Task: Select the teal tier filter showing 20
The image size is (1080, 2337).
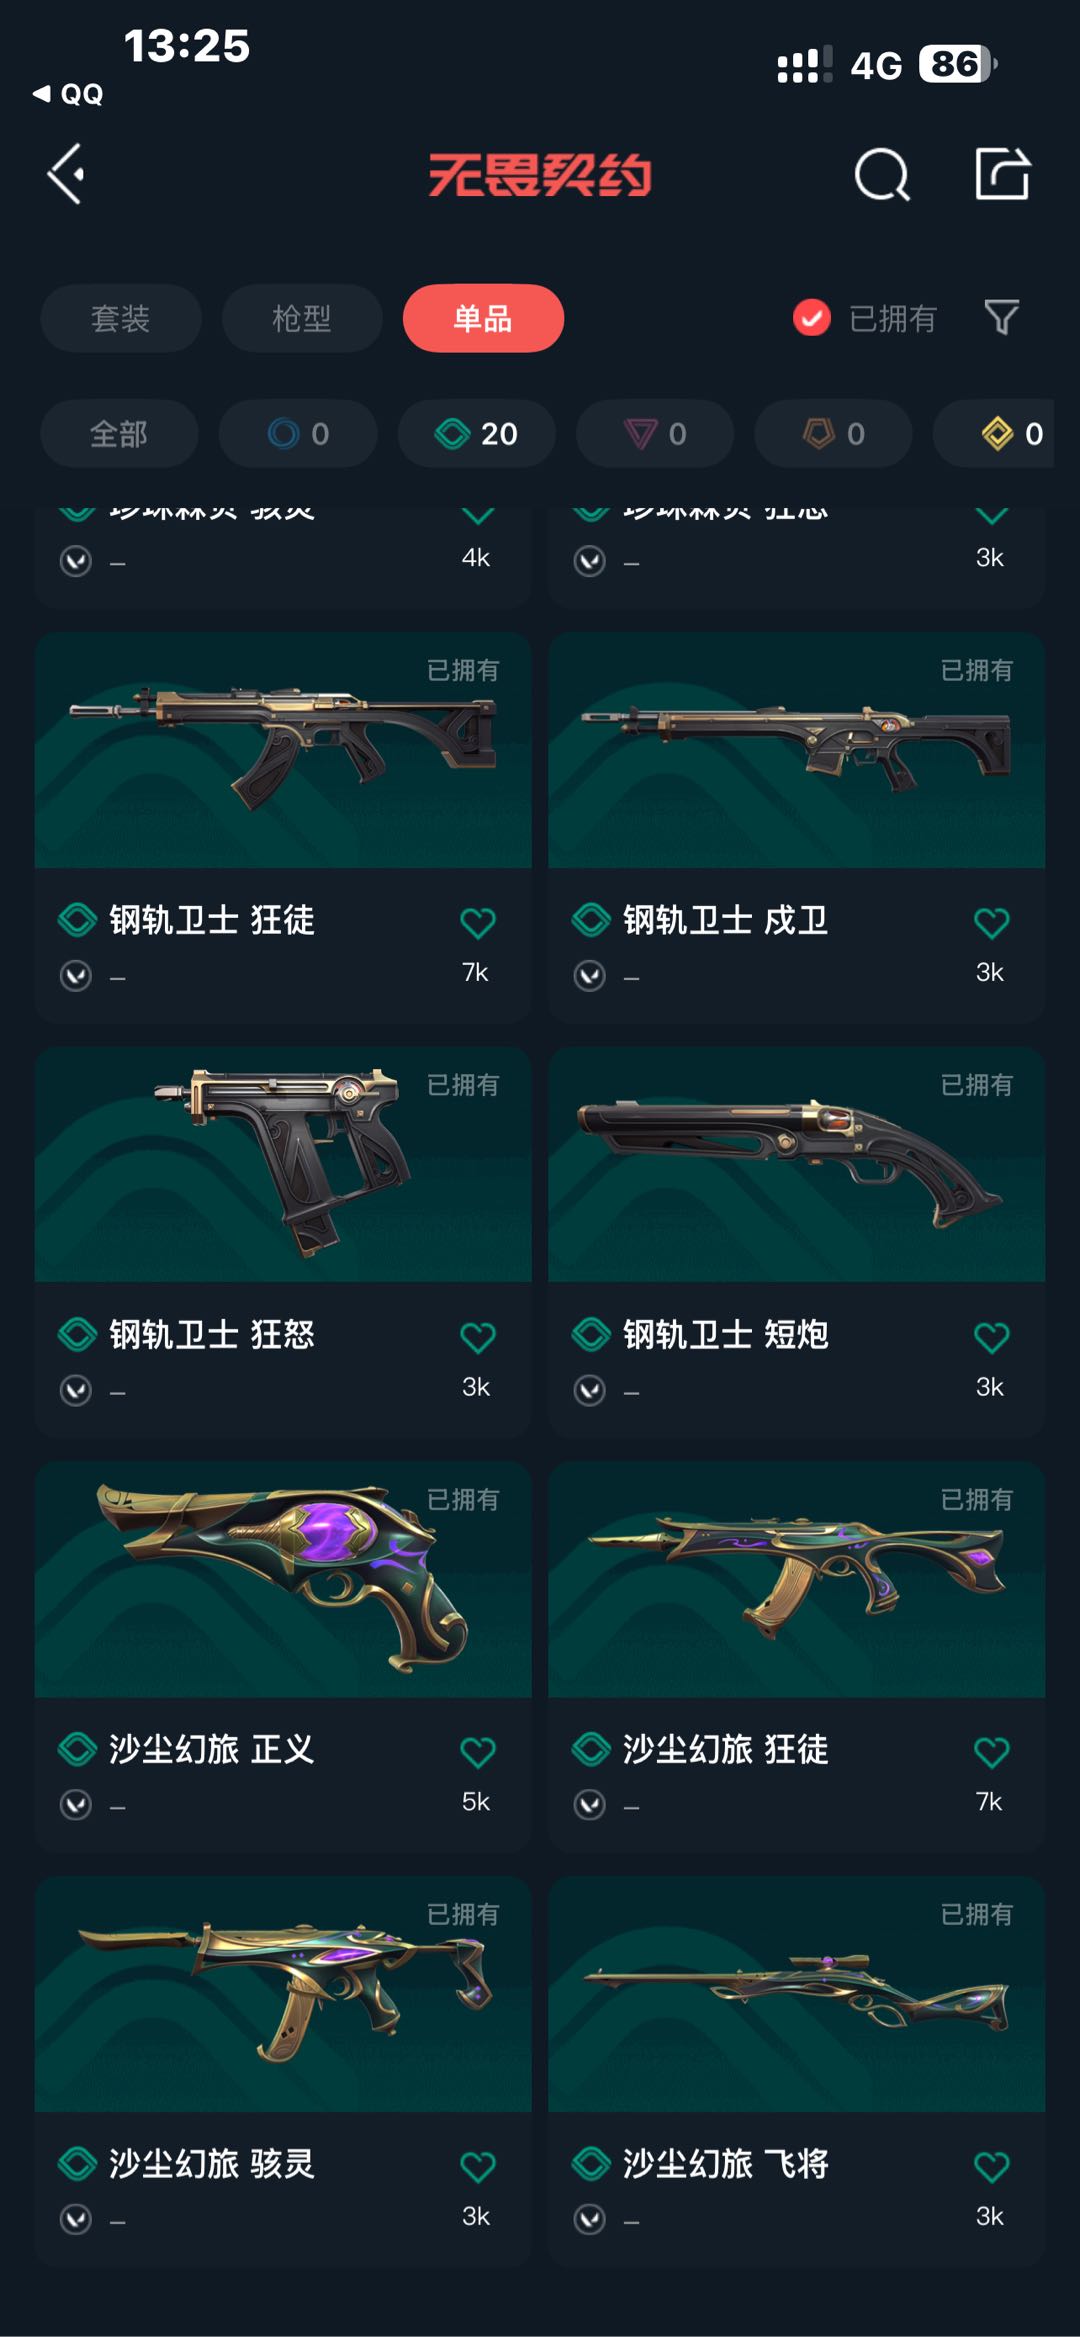Action: tap(476, 433)
